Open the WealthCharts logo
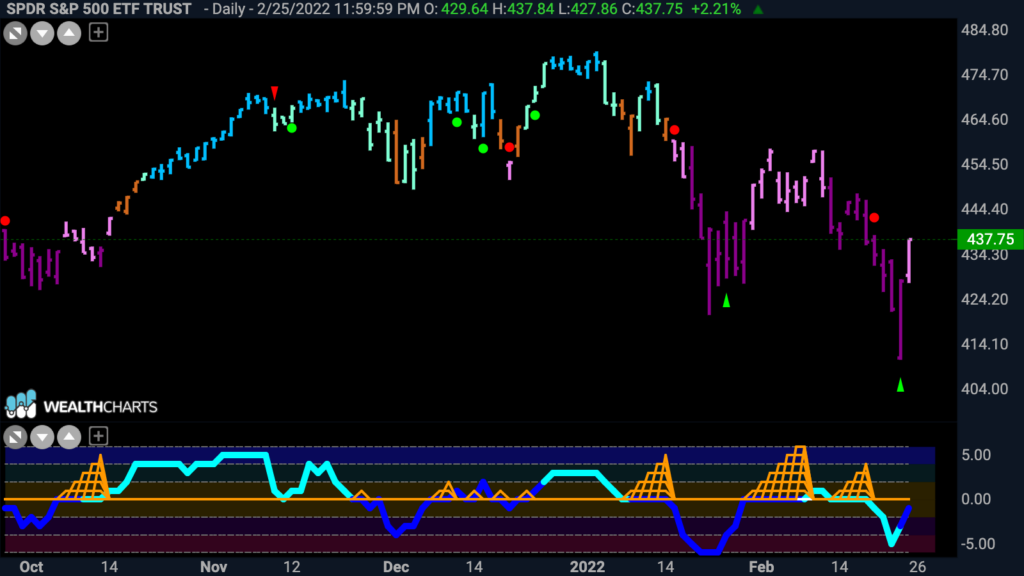 coord(81,406)
